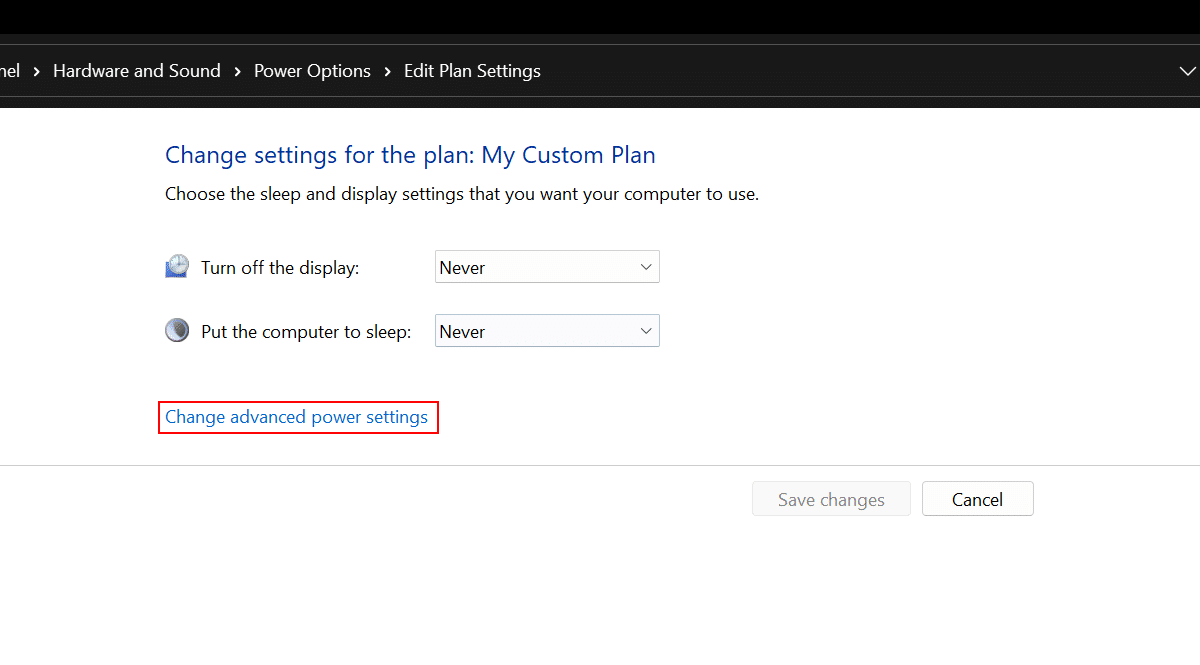1200x665 pixels.
Task: Click the moon icon beside Put computer to sleep
Action: click(177, 331)
